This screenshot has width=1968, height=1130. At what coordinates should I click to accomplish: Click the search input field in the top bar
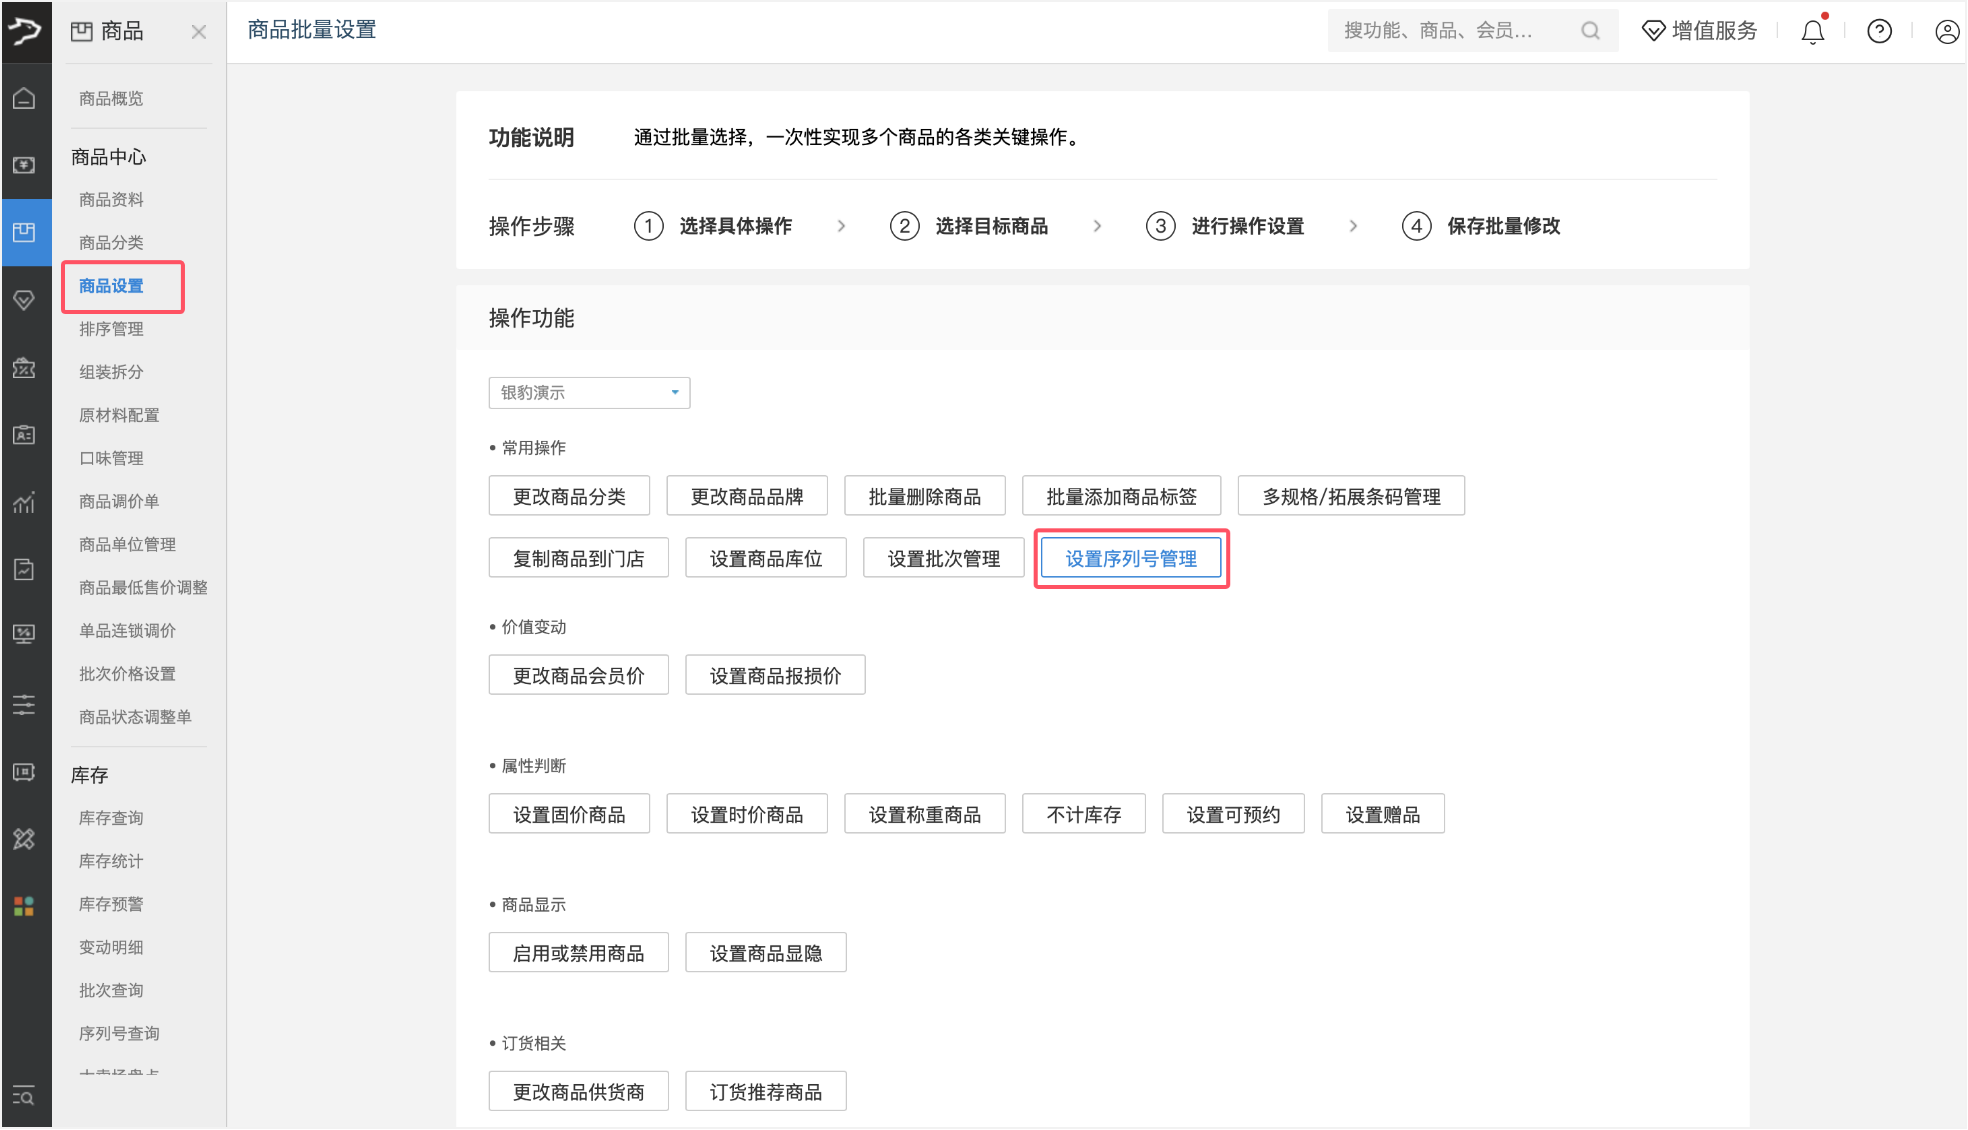pos(1450,30)
